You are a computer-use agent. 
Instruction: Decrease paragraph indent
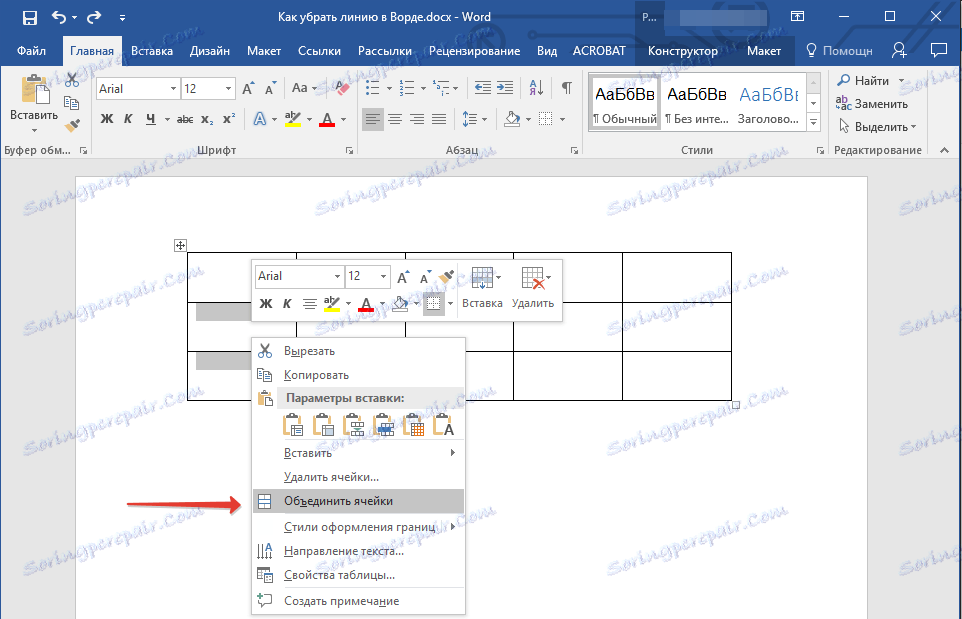(483, 88)
